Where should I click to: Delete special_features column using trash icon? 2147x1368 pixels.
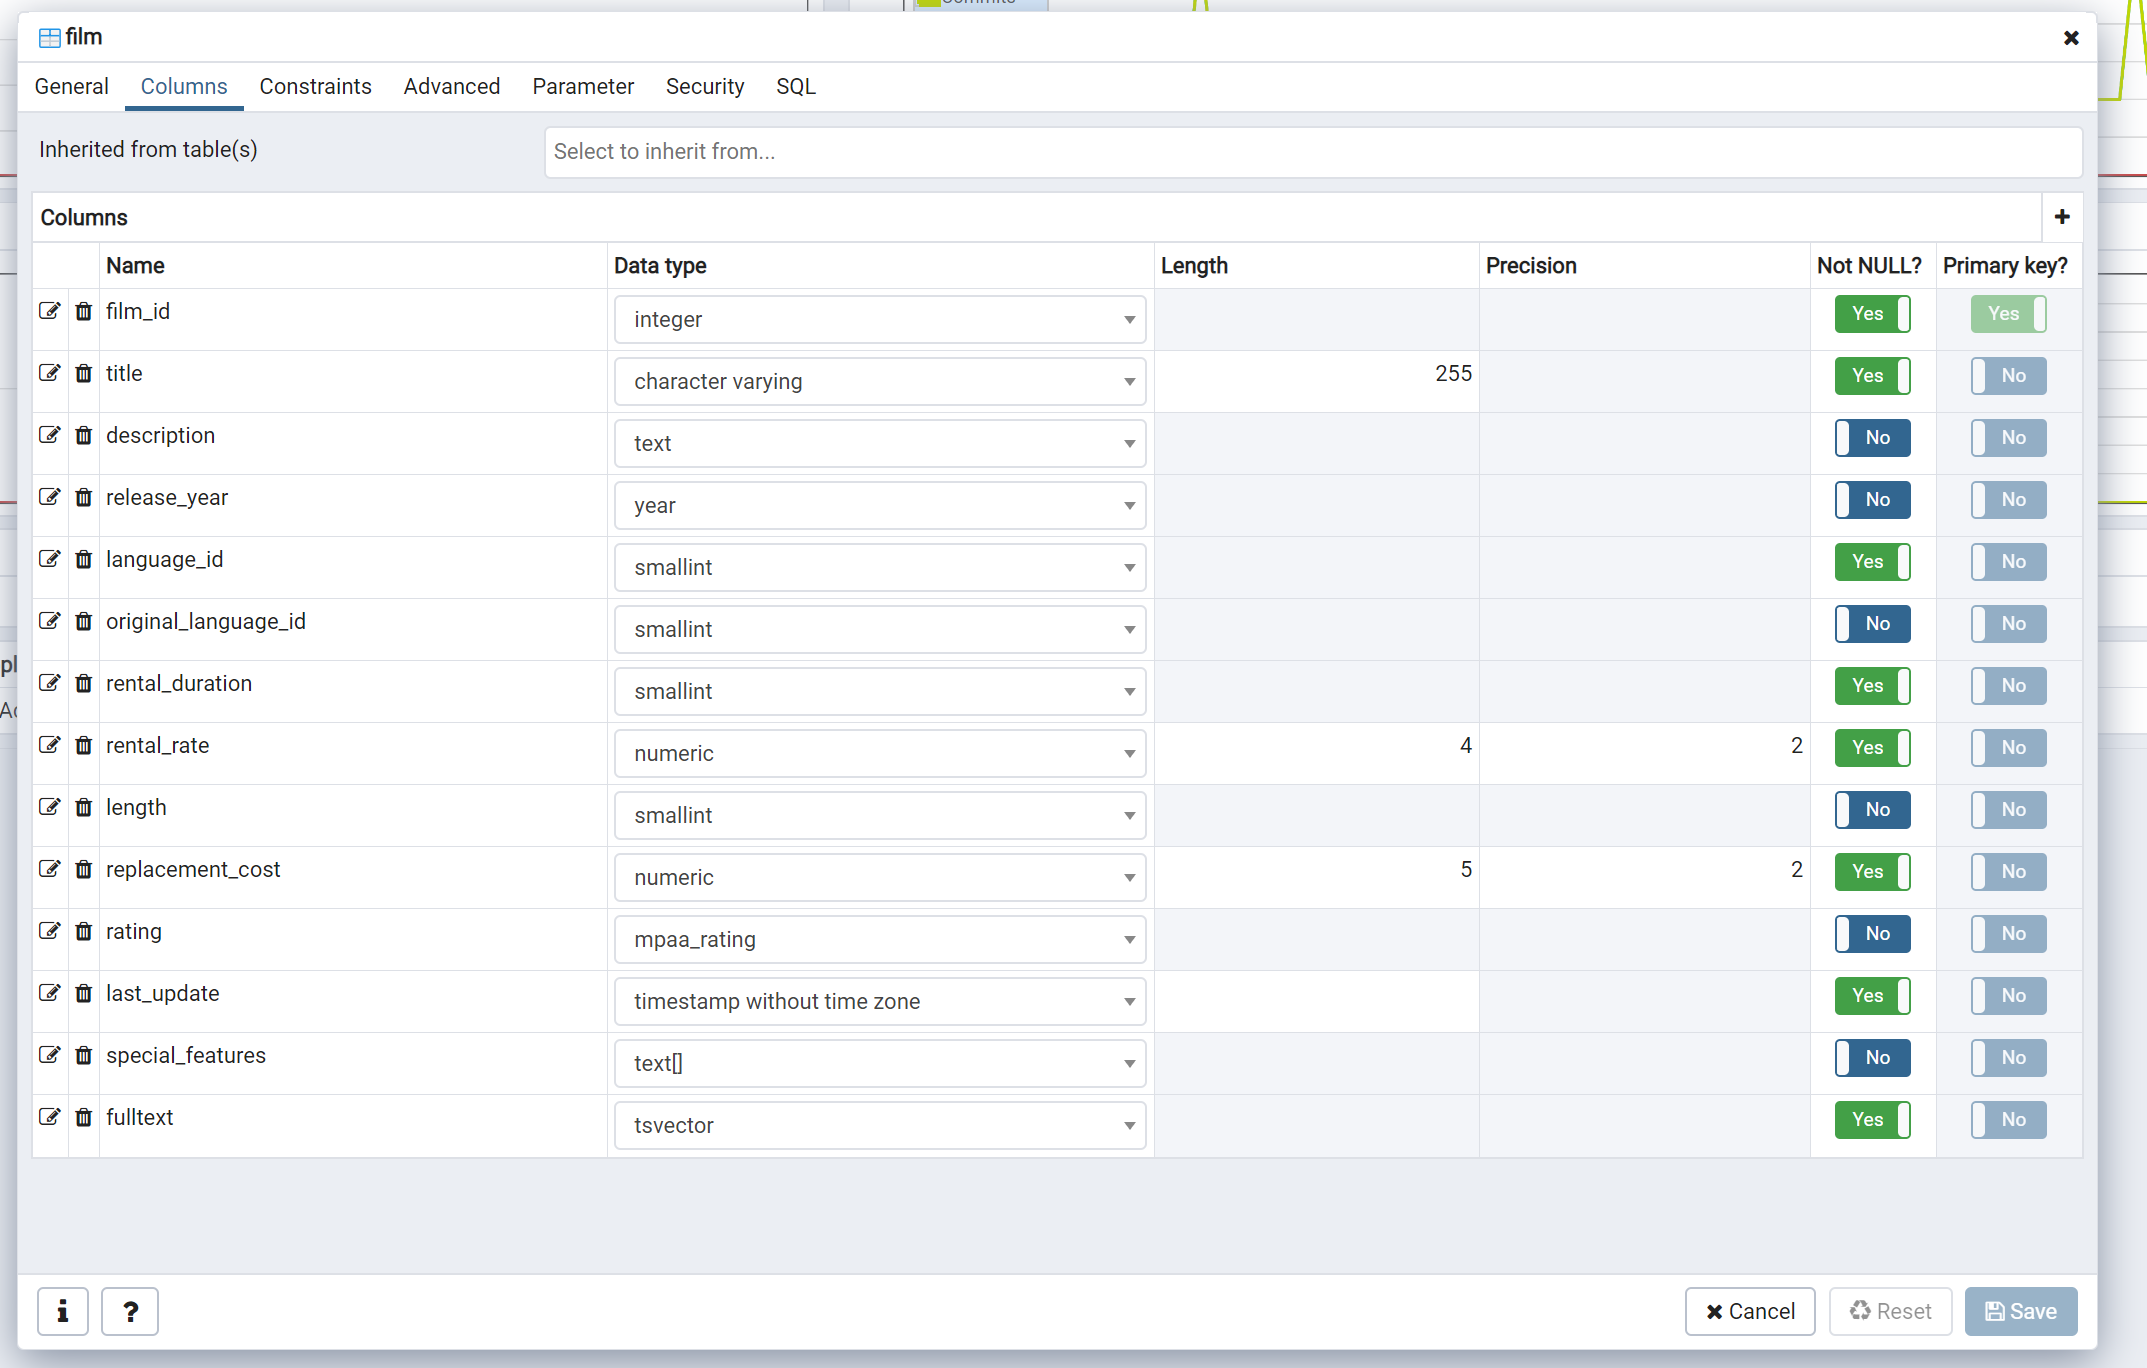click(84, 1055)
